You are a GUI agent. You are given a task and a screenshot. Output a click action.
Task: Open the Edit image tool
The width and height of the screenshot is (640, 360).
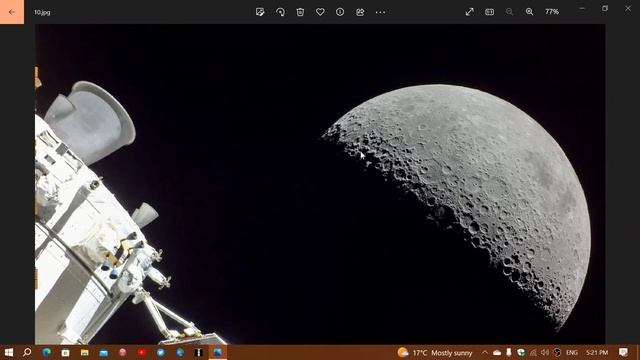(x=260, y=12)
